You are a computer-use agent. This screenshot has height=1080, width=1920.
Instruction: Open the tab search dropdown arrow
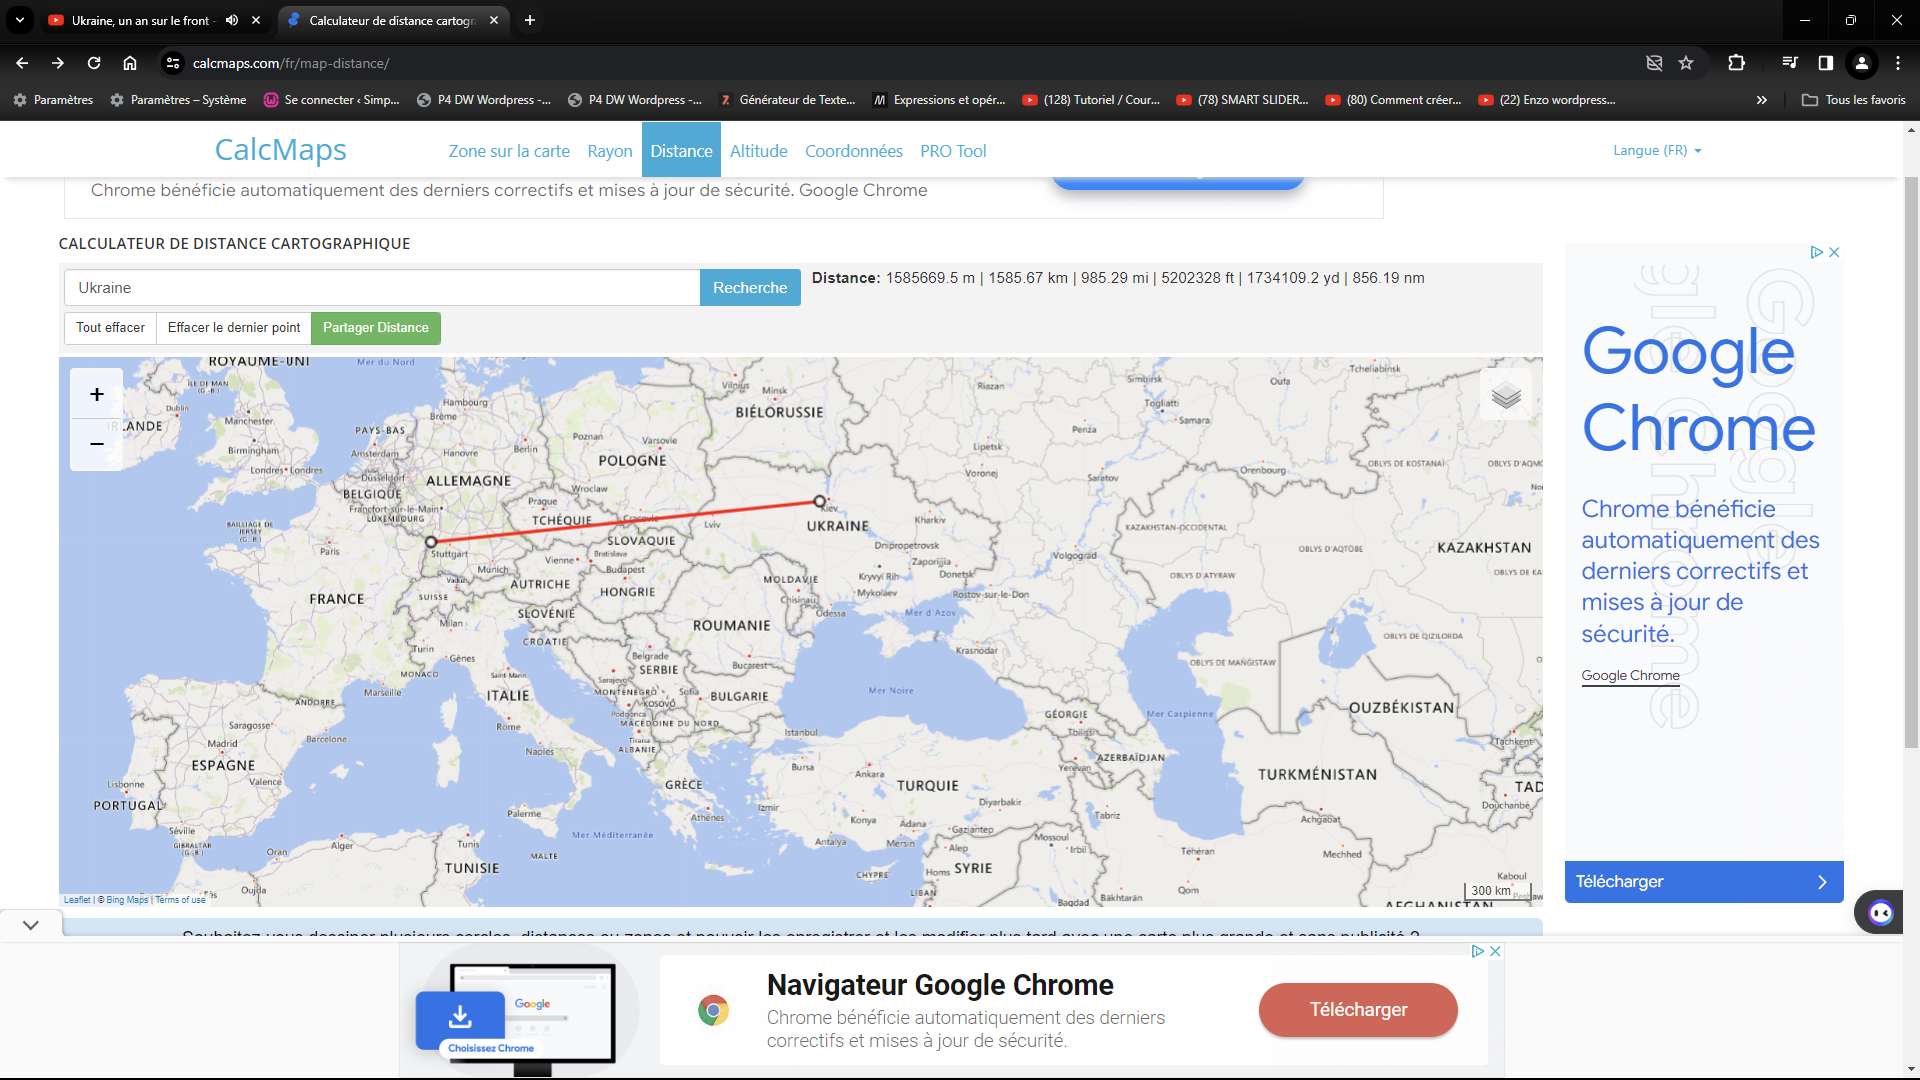pos(20,20)
